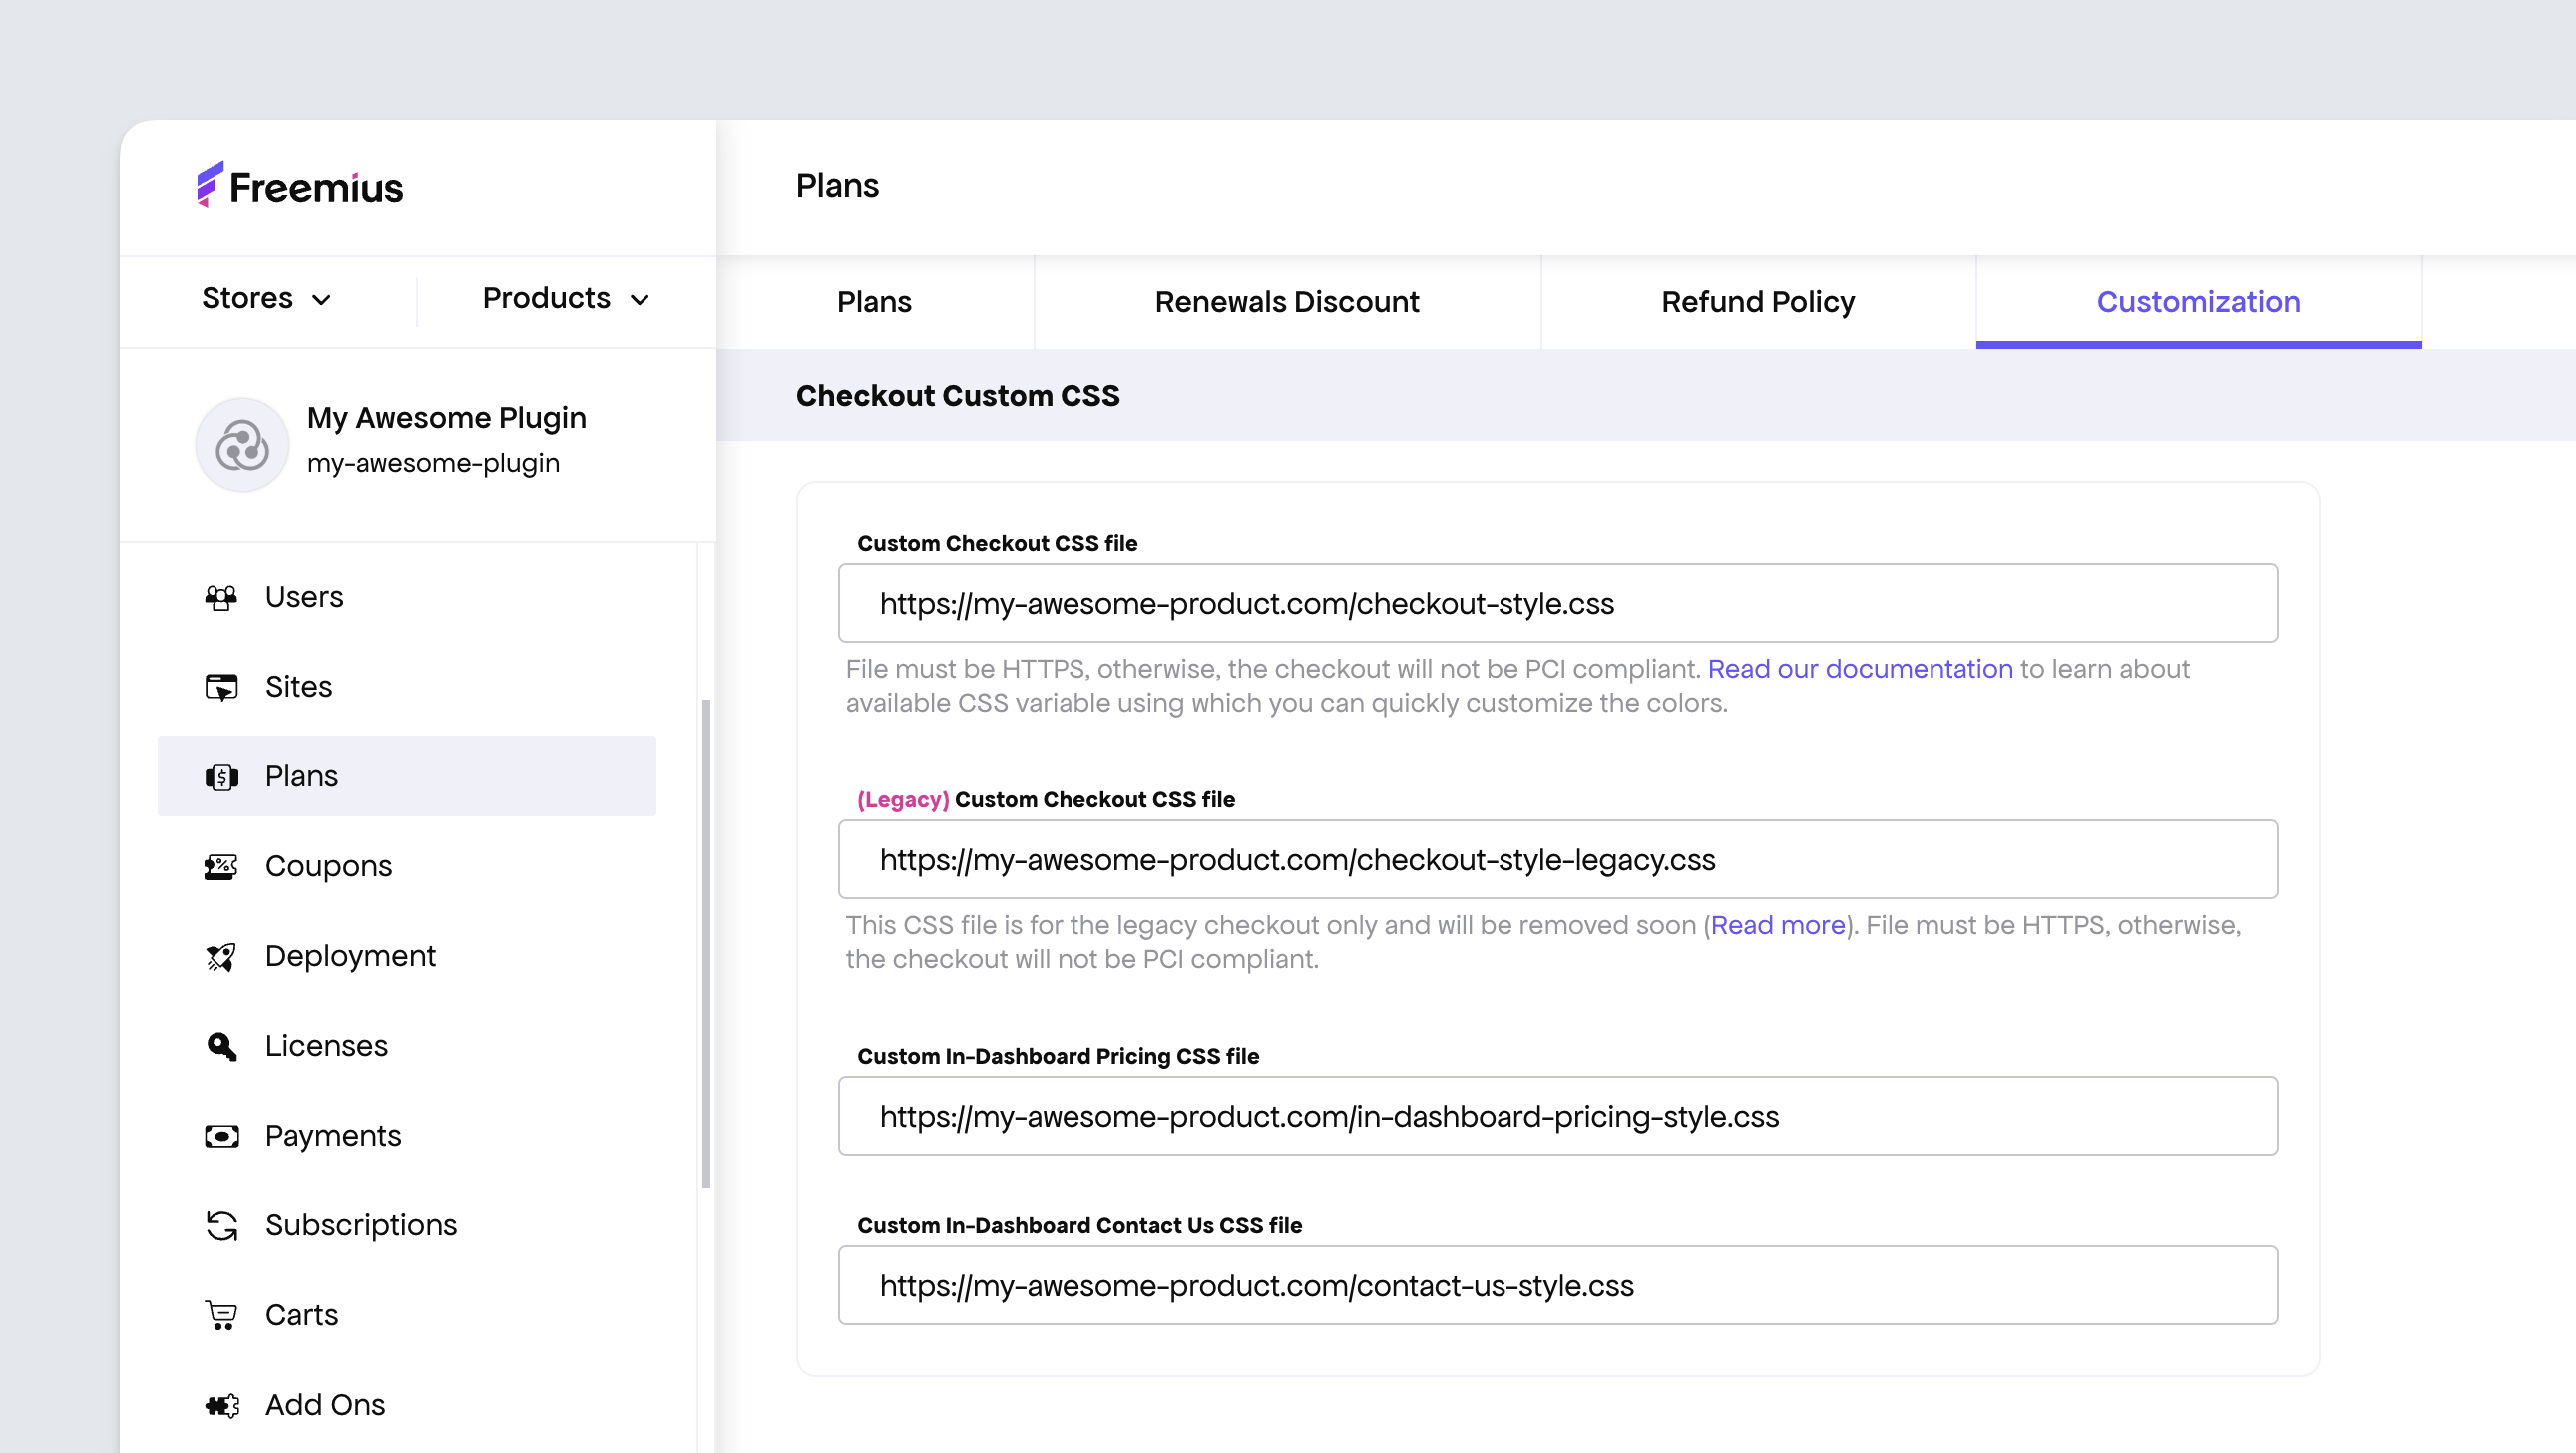Go to Coupons in the sidebar
2576x1453 pixels.
407,866
